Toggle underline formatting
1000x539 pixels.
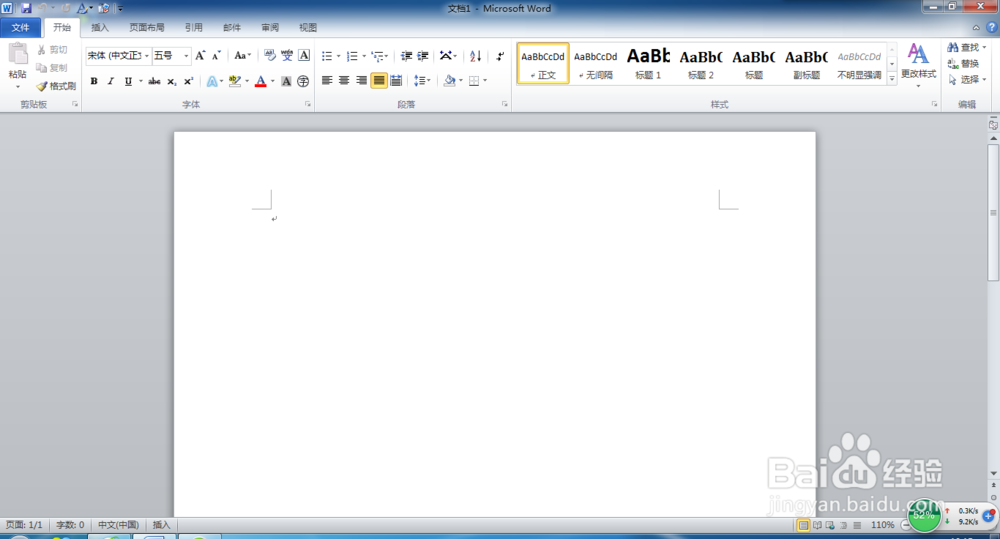point(128,82)
